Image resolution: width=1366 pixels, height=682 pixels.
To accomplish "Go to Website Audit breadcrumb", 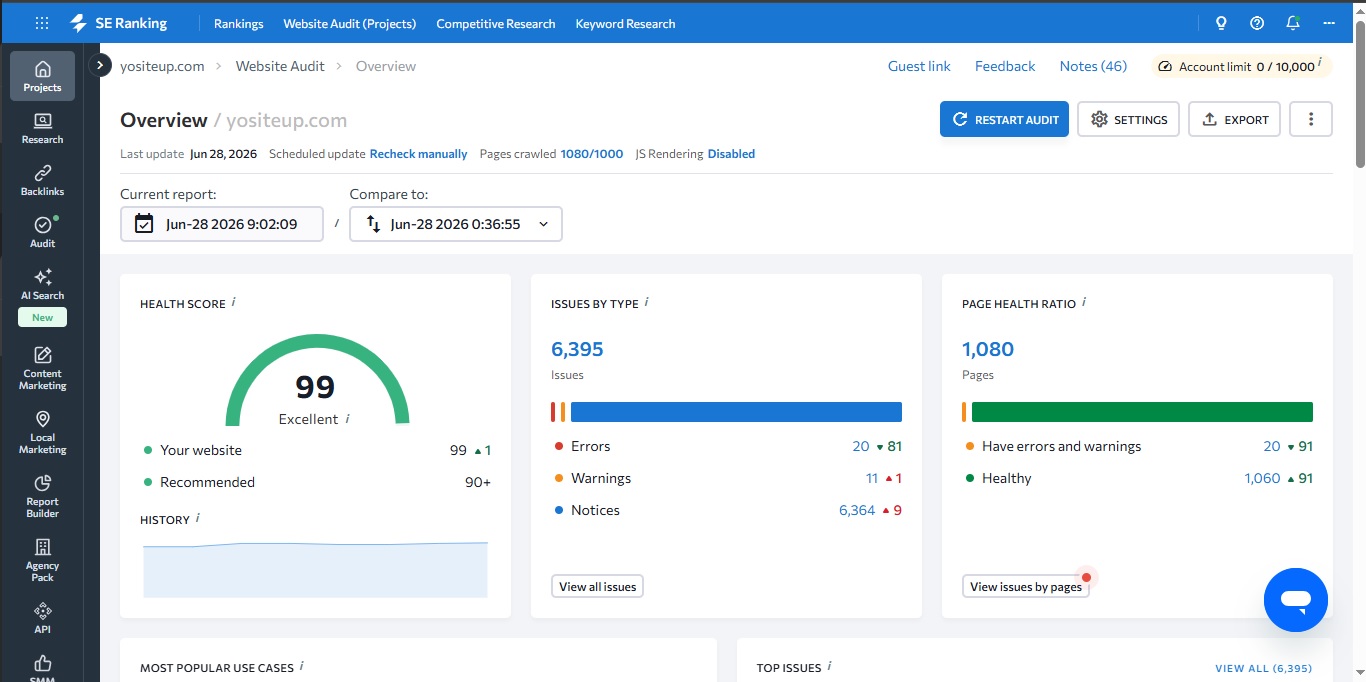I will (280, 66).
